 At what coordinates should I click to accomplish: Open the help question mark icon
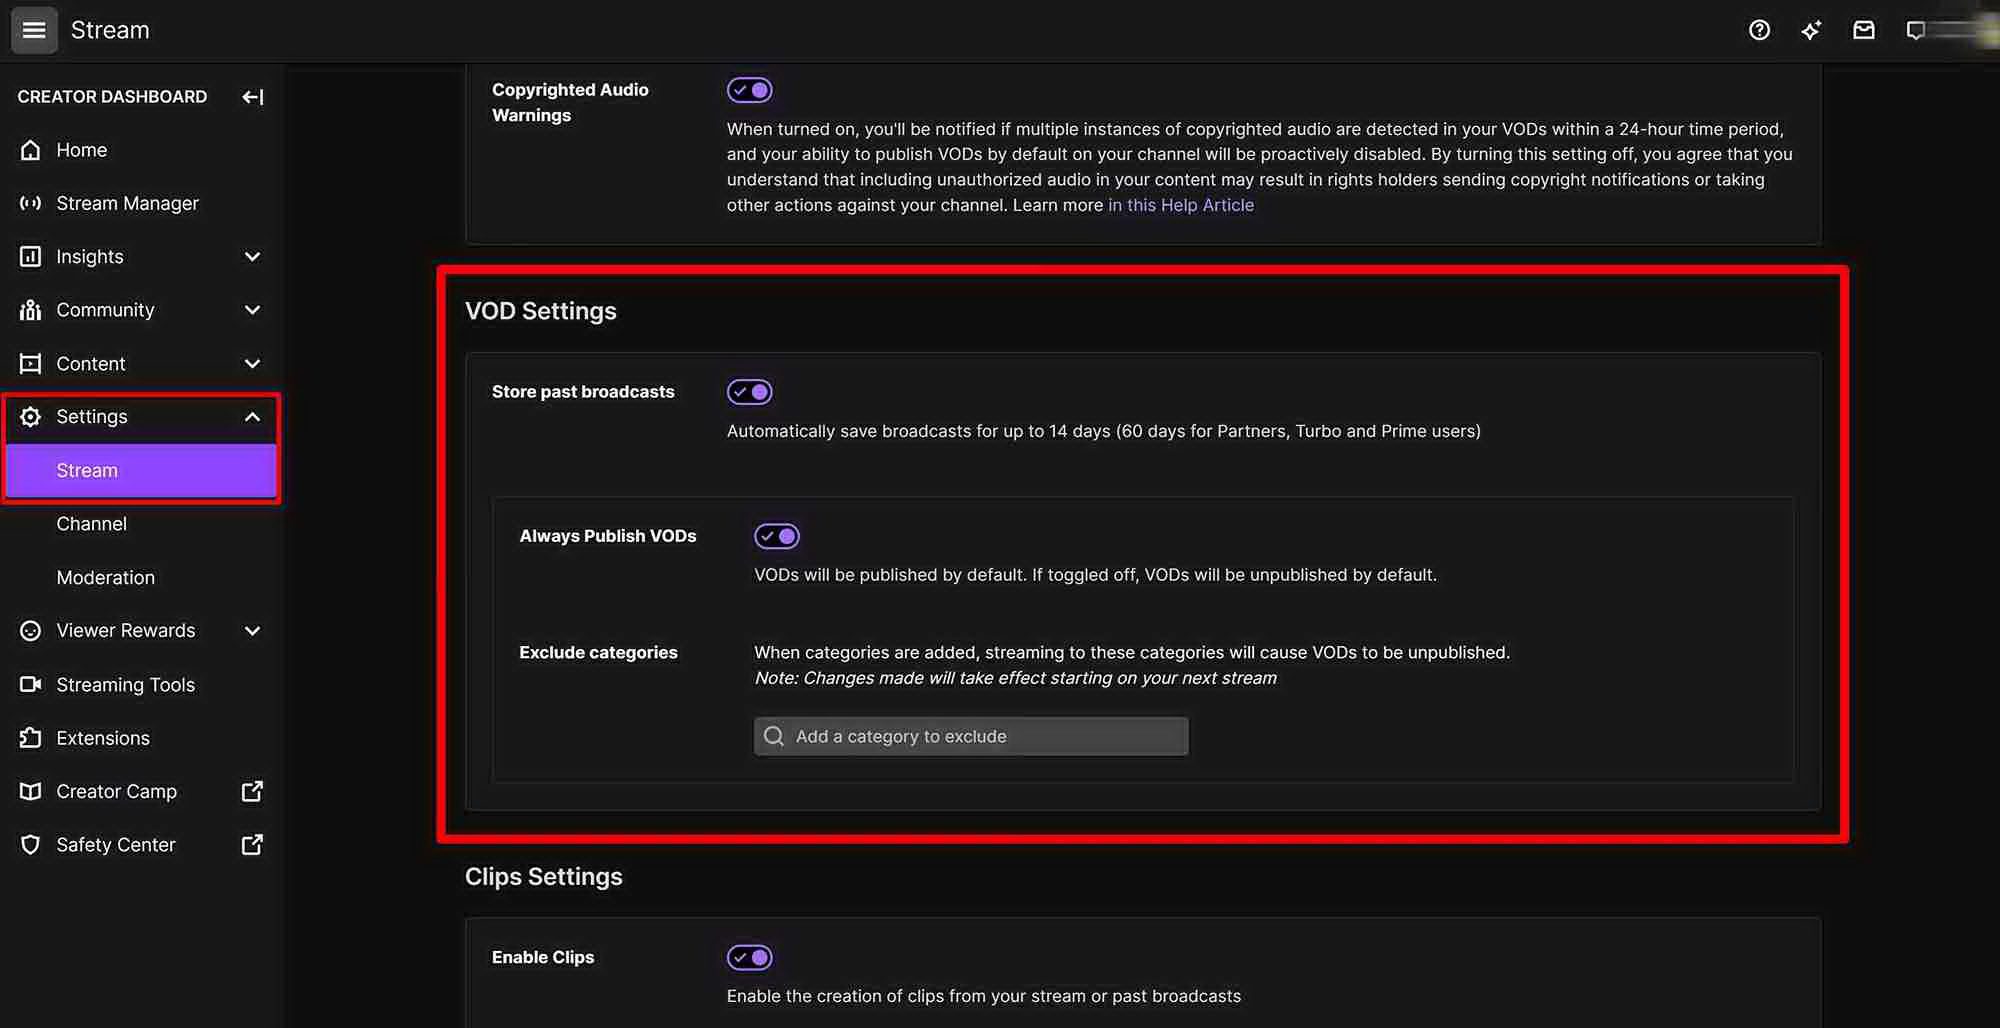[x=1759, y=30]
